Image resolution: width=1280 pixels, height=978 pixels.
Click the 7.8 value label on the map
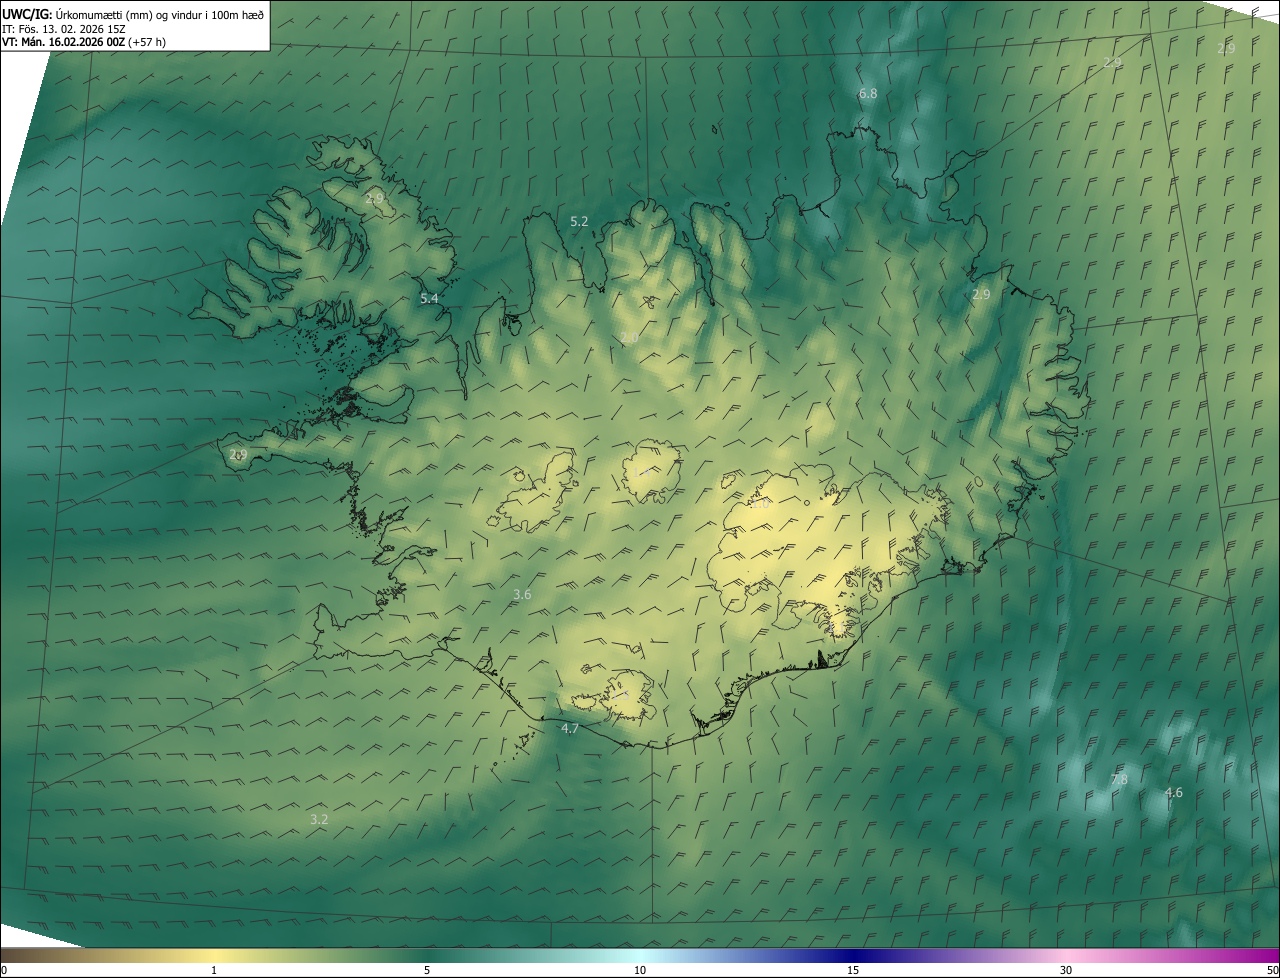(x=1119, y=779)
